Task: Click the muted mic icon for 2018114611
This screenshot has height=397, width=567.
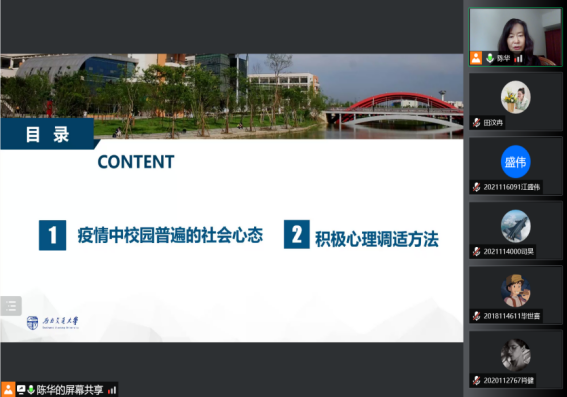Action: click(477, 316)
